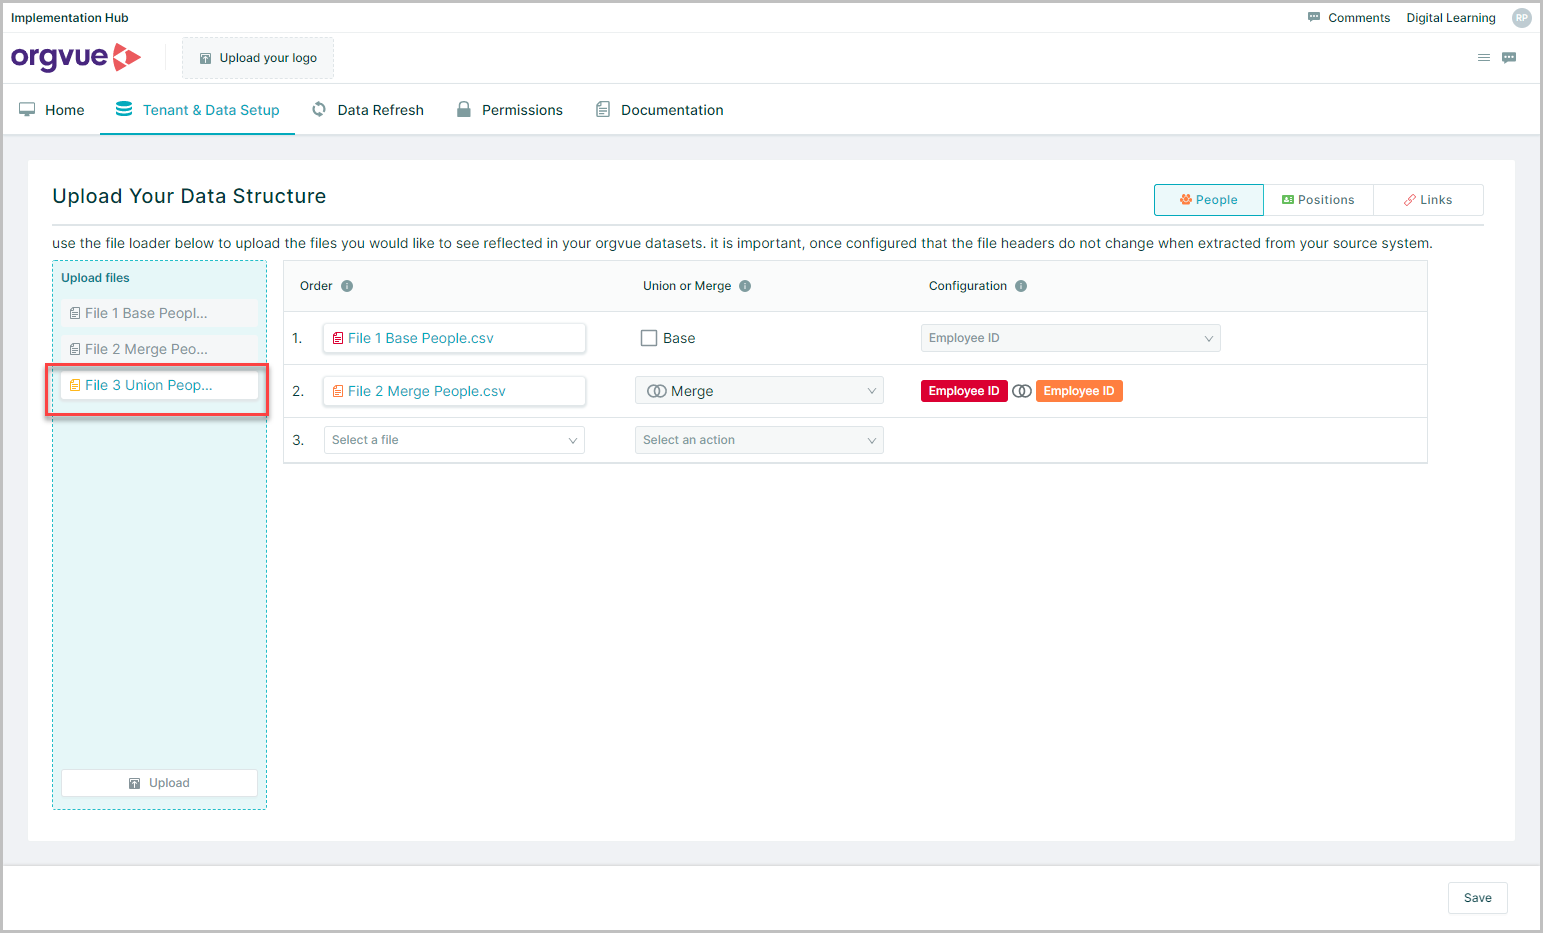Click the document icon on Documentation tab
The height and width of the screenshot is (933, 1543).
(x=603, y=109)
